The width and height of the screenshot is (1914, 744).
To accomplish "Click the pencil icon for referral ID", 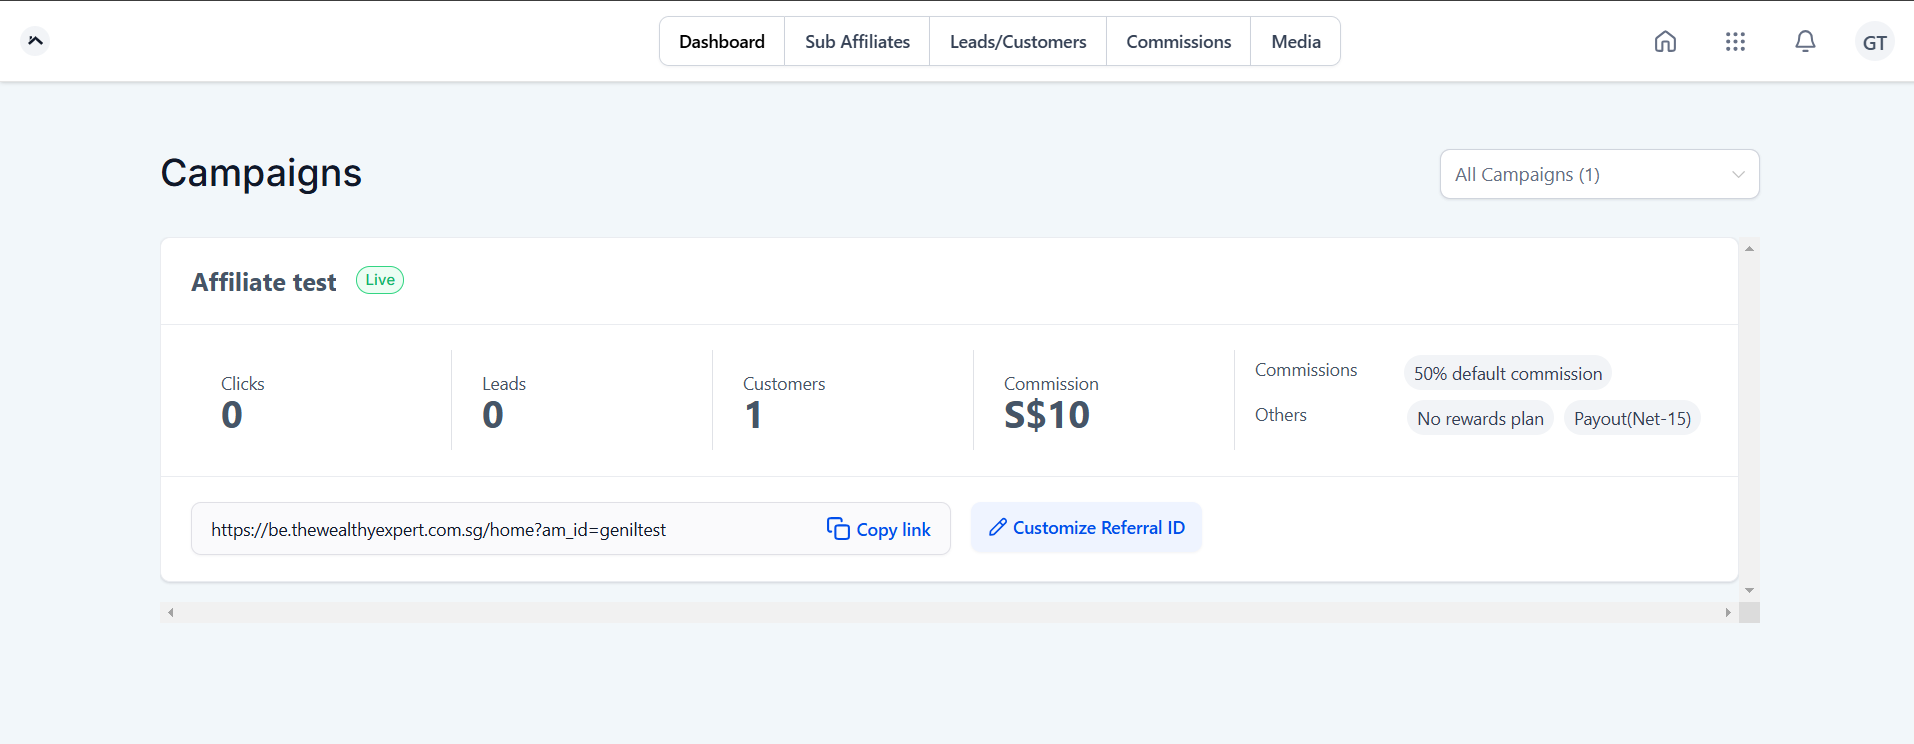I will [997, 528].
